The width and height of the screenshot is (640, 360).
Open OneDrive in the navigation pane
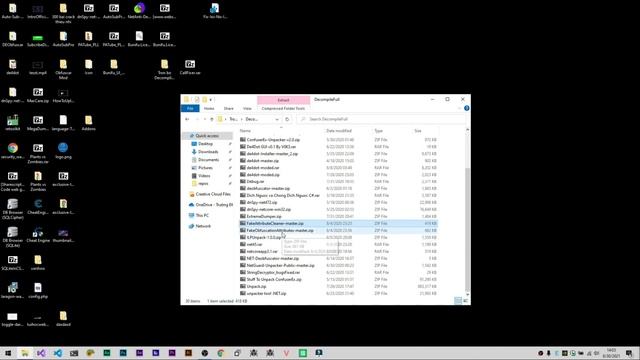[214, 205]
